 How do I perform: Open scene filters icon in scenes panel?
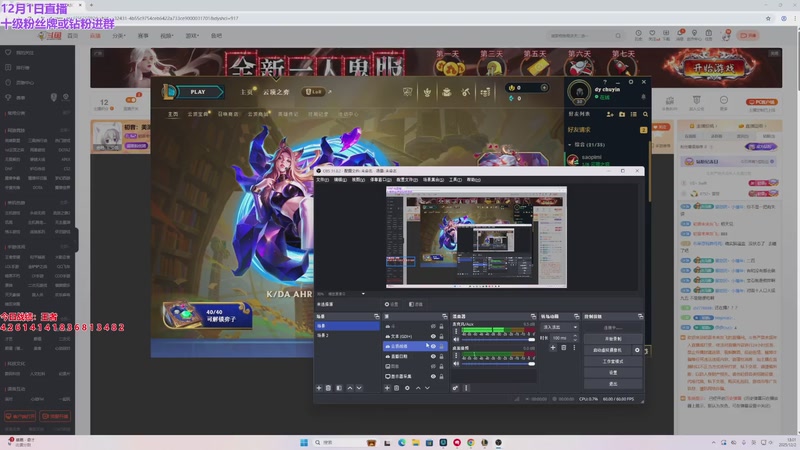(339, 388)
